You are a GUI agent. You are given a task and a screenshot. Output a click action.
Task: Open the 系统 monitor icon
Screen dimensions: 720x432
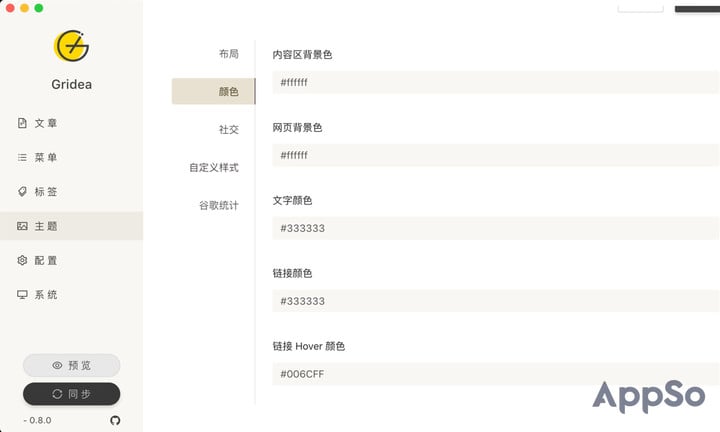[x=22, y=294]
